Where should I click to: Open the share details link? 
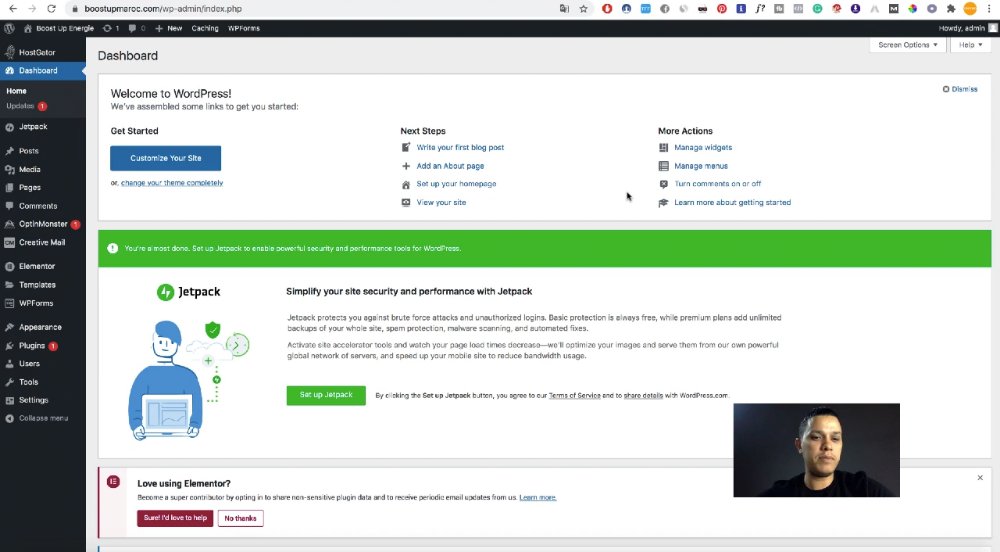pos(643,395)
